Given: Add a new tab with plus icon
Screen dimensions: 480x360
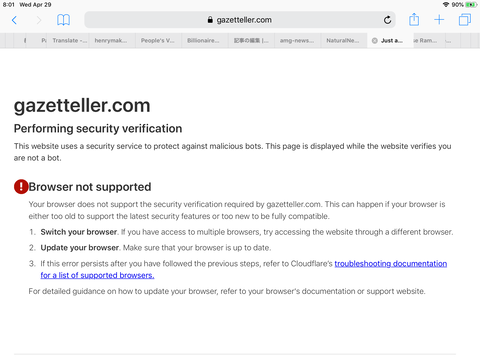Looking at the screenshot, I should pyautogui.click(x=439, y=20).
